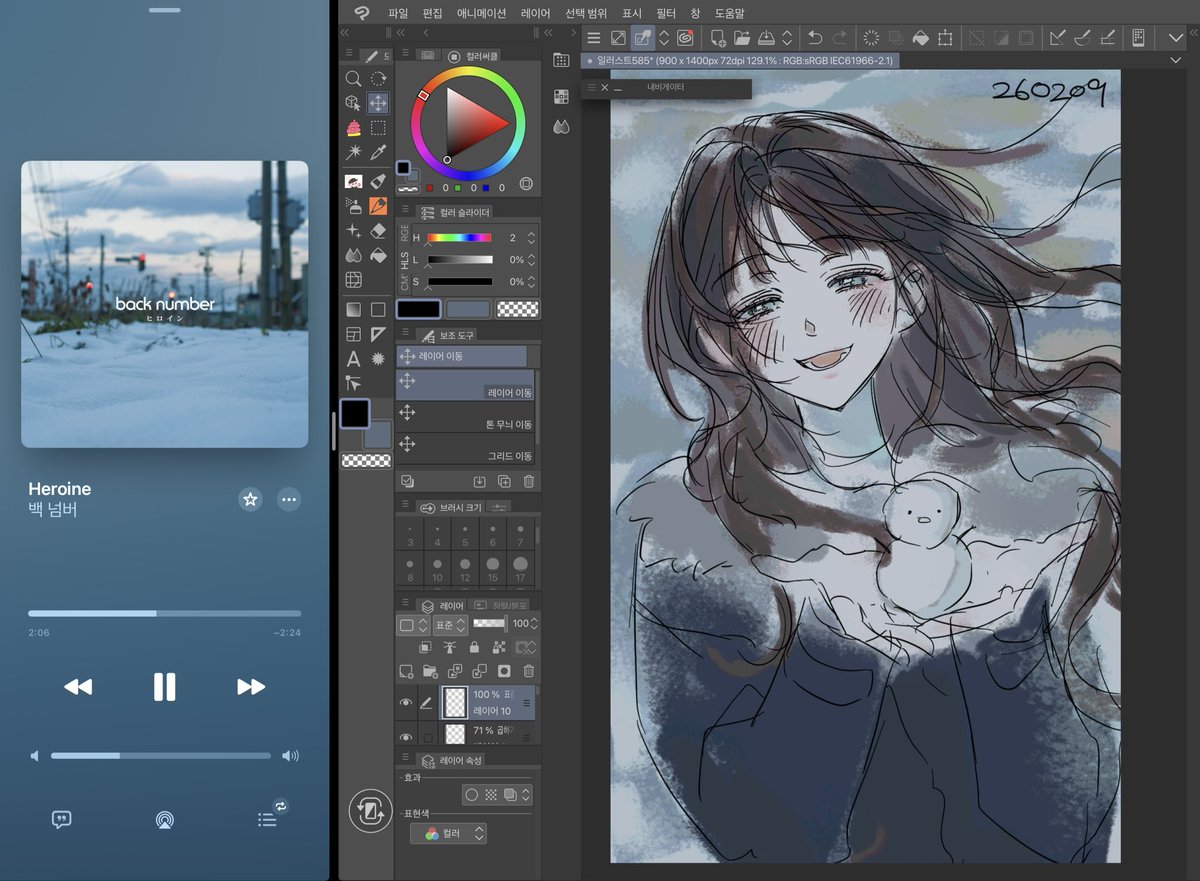This screenshot has height=881, width=1200.
Task: Toggle border effect circle in layer property
Action: (472, 795)
